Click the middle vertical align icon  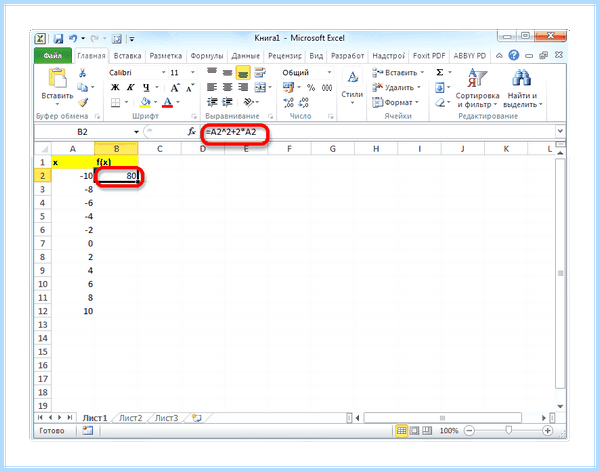[x=228, y=72]
